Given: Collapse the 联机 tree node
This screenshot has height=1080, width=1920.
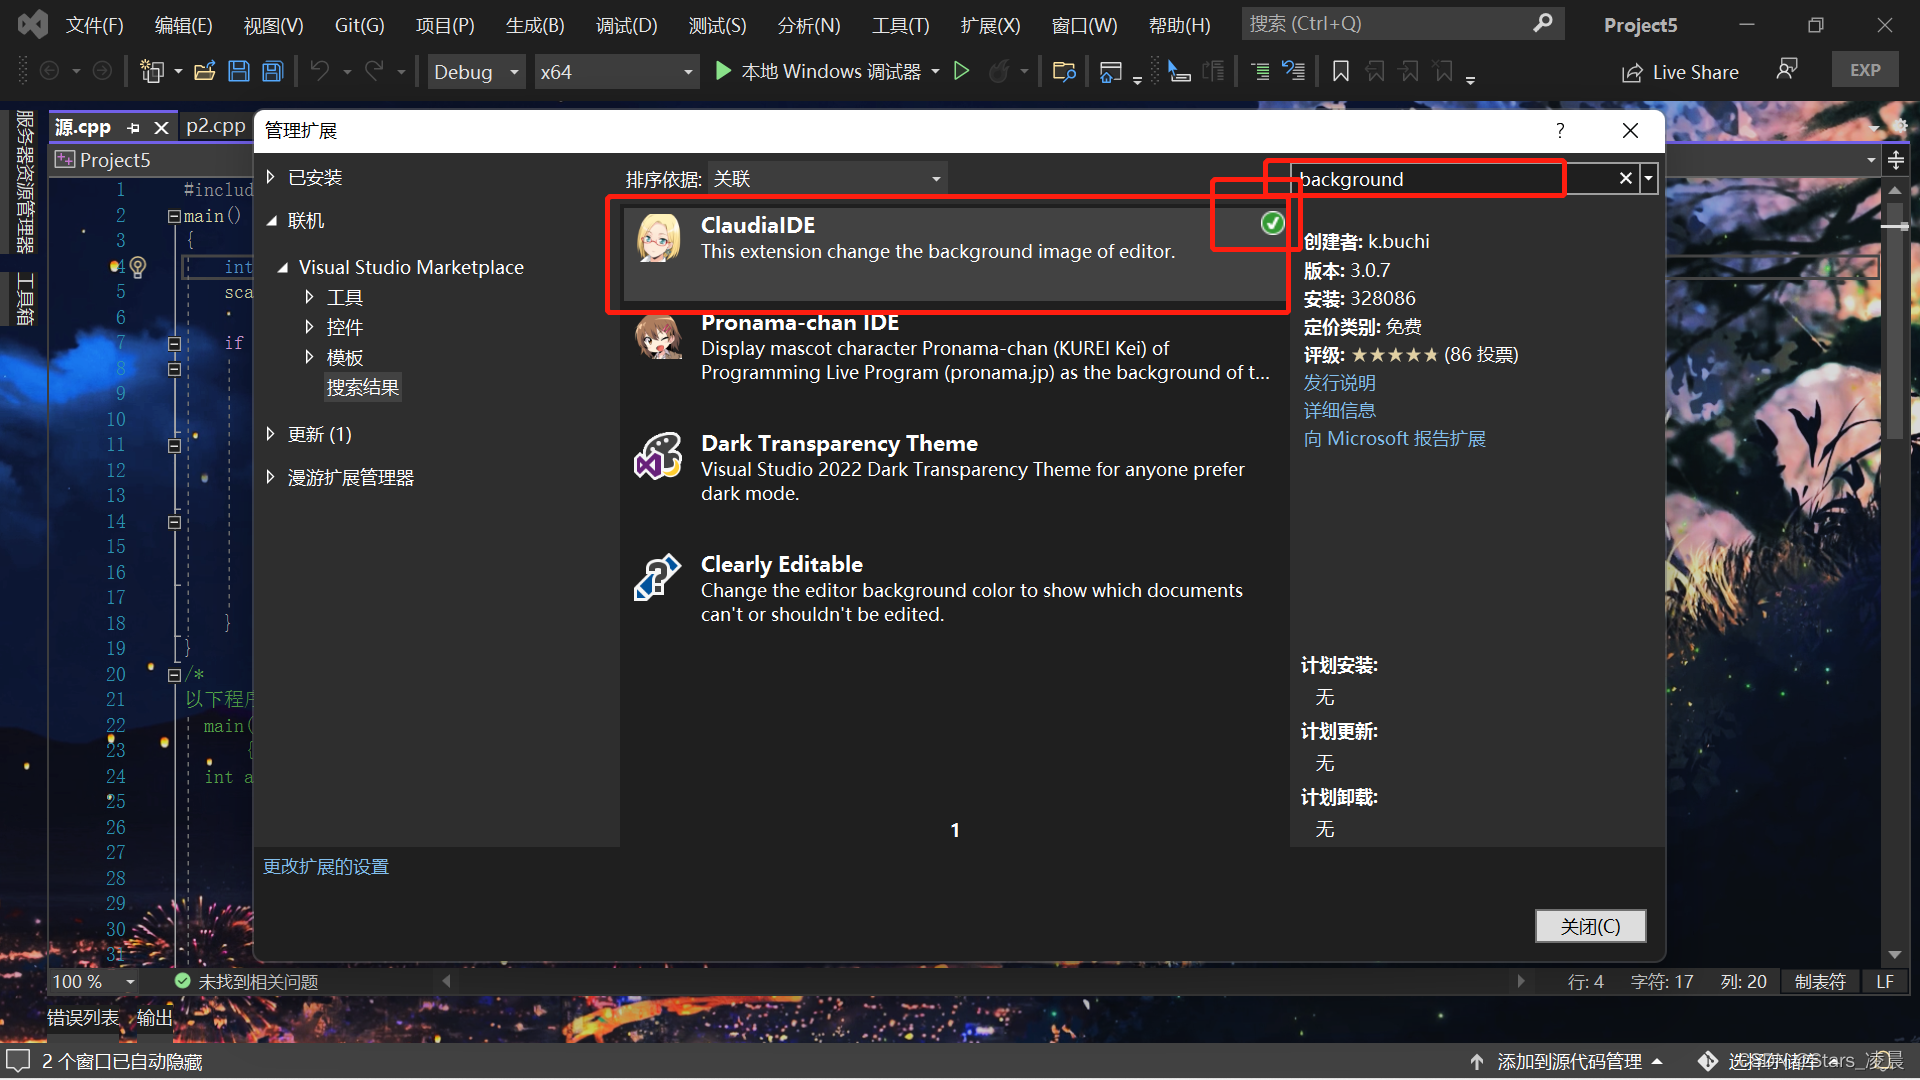Looking at the screenshot, I should (x=271, y=221).
